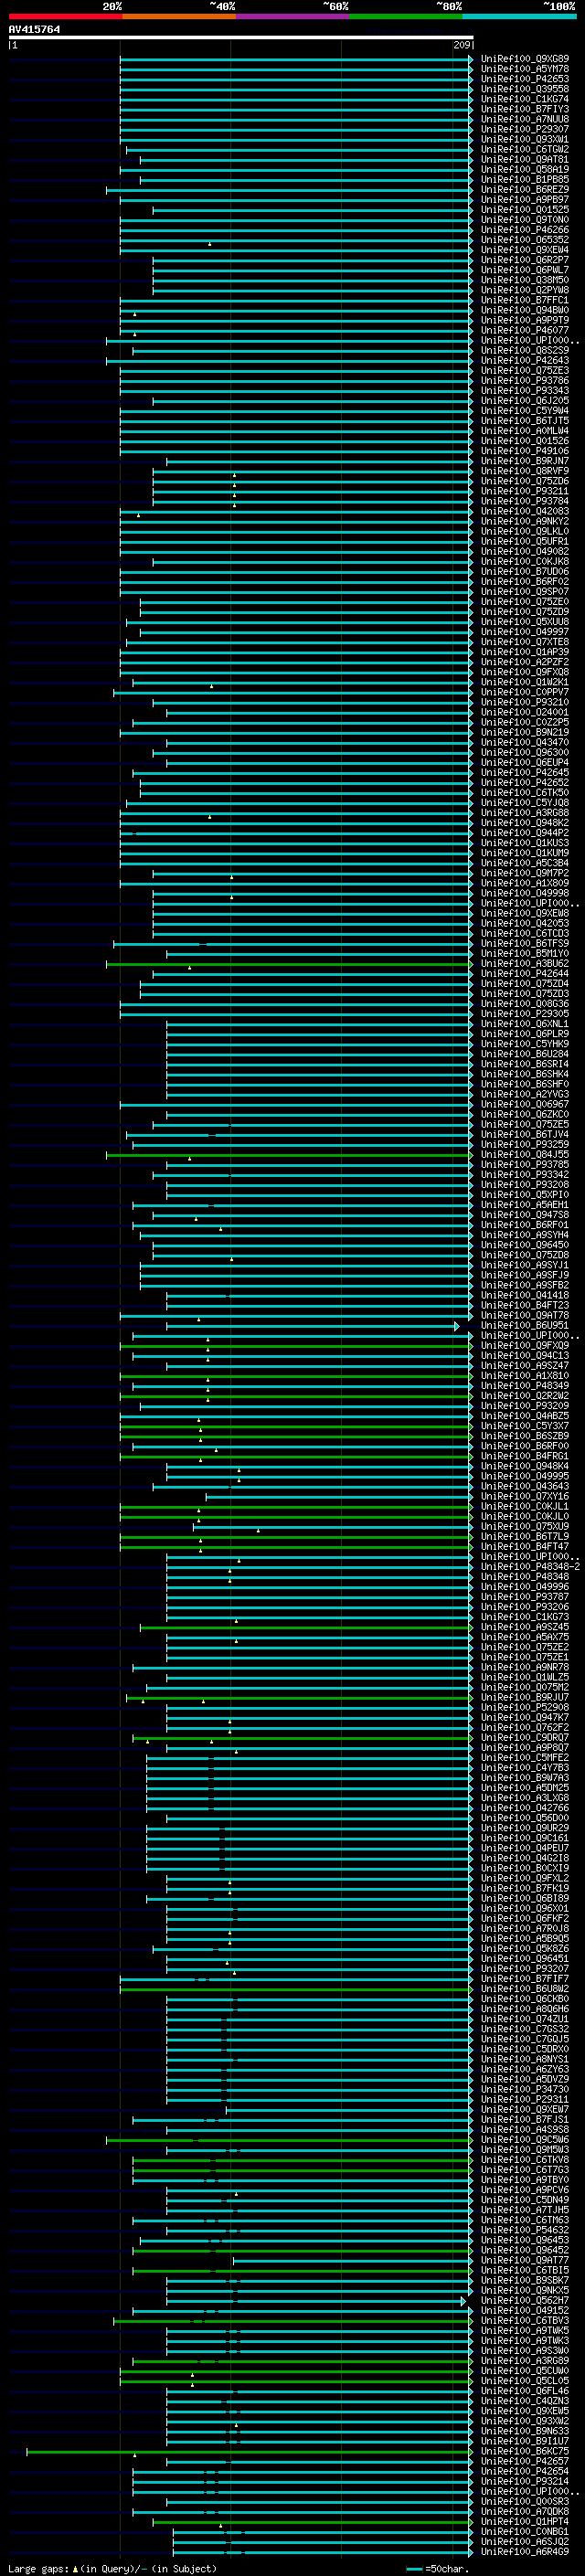Select the UniRef100_Q1HPT4 label
This screenshot has height=2576, width=585.
525,2521
